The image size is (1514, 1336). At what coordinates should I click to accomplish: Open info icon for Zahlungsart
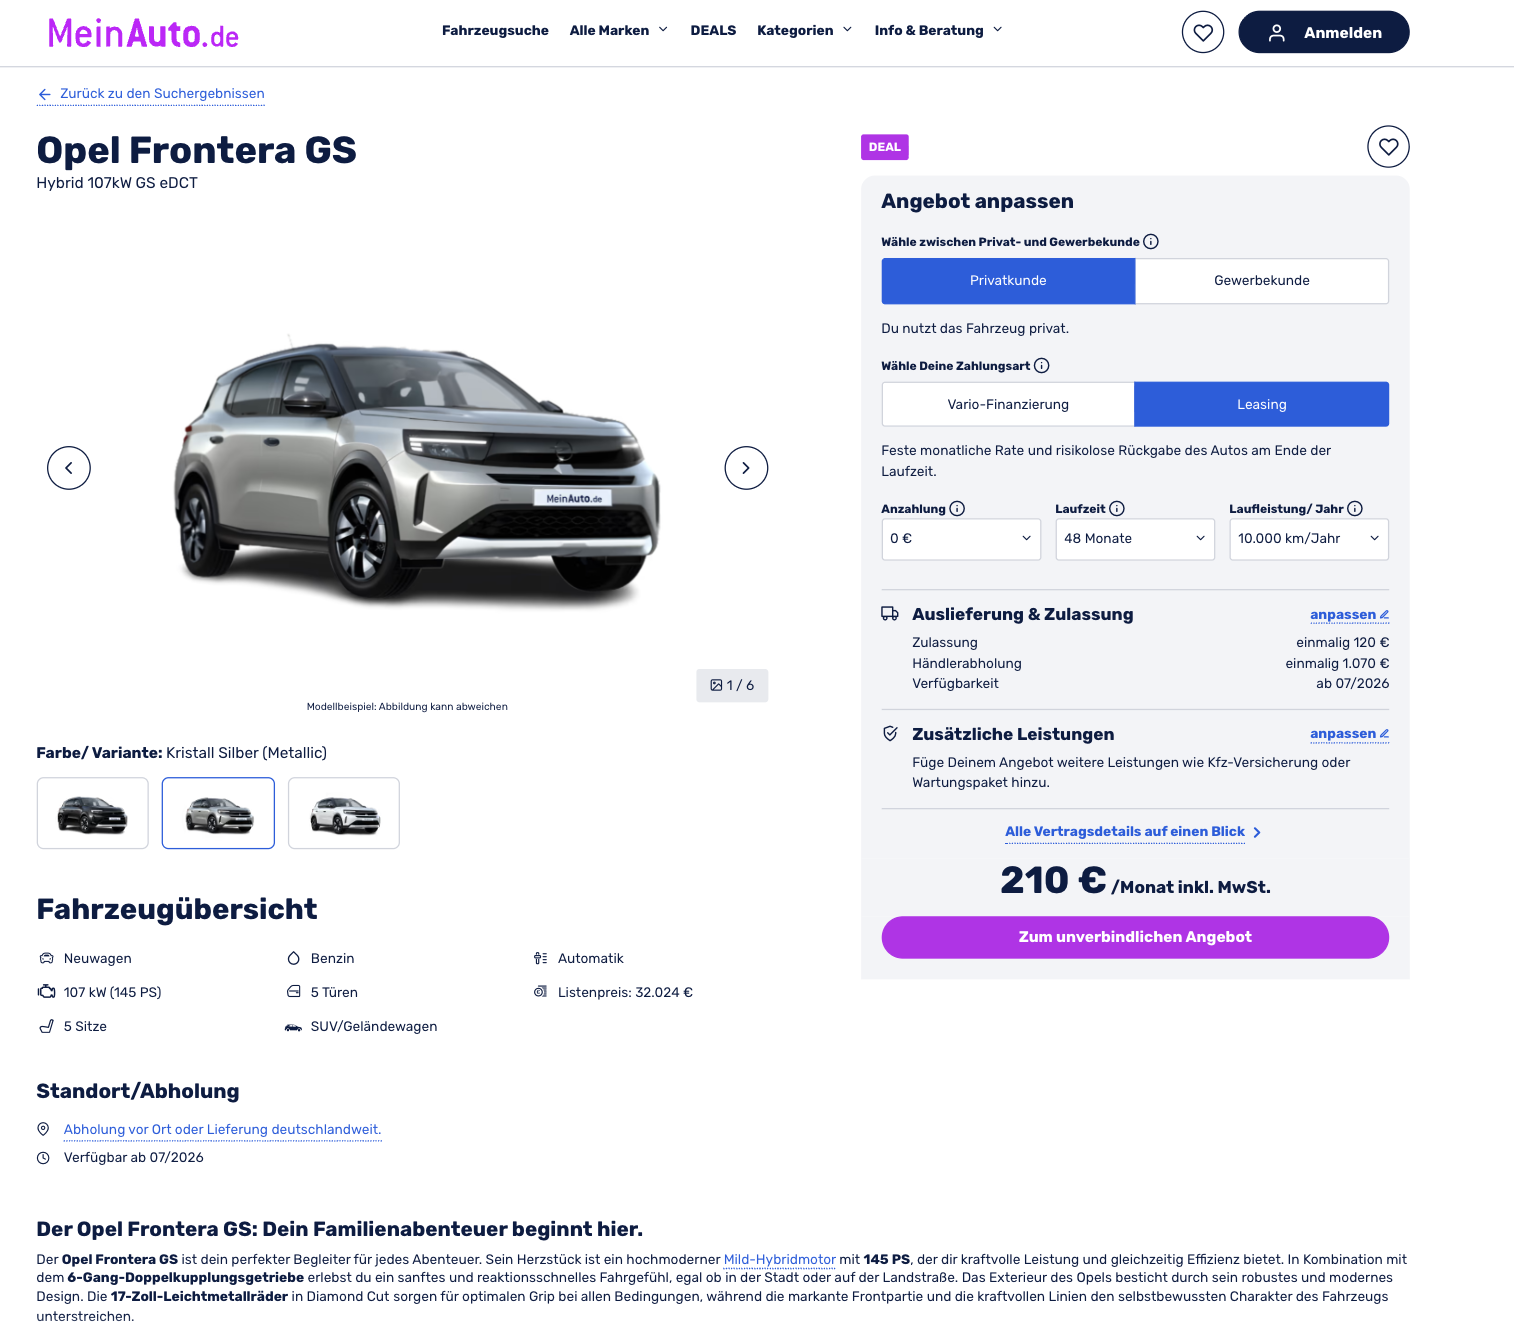coord(1041,365)
